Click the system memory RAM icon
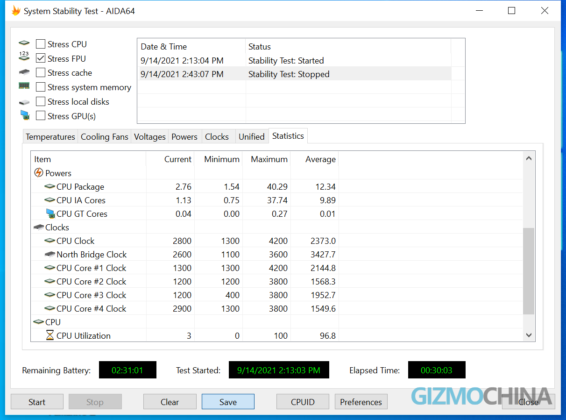This screenshot has width=566, height=420. pos(24,86)
